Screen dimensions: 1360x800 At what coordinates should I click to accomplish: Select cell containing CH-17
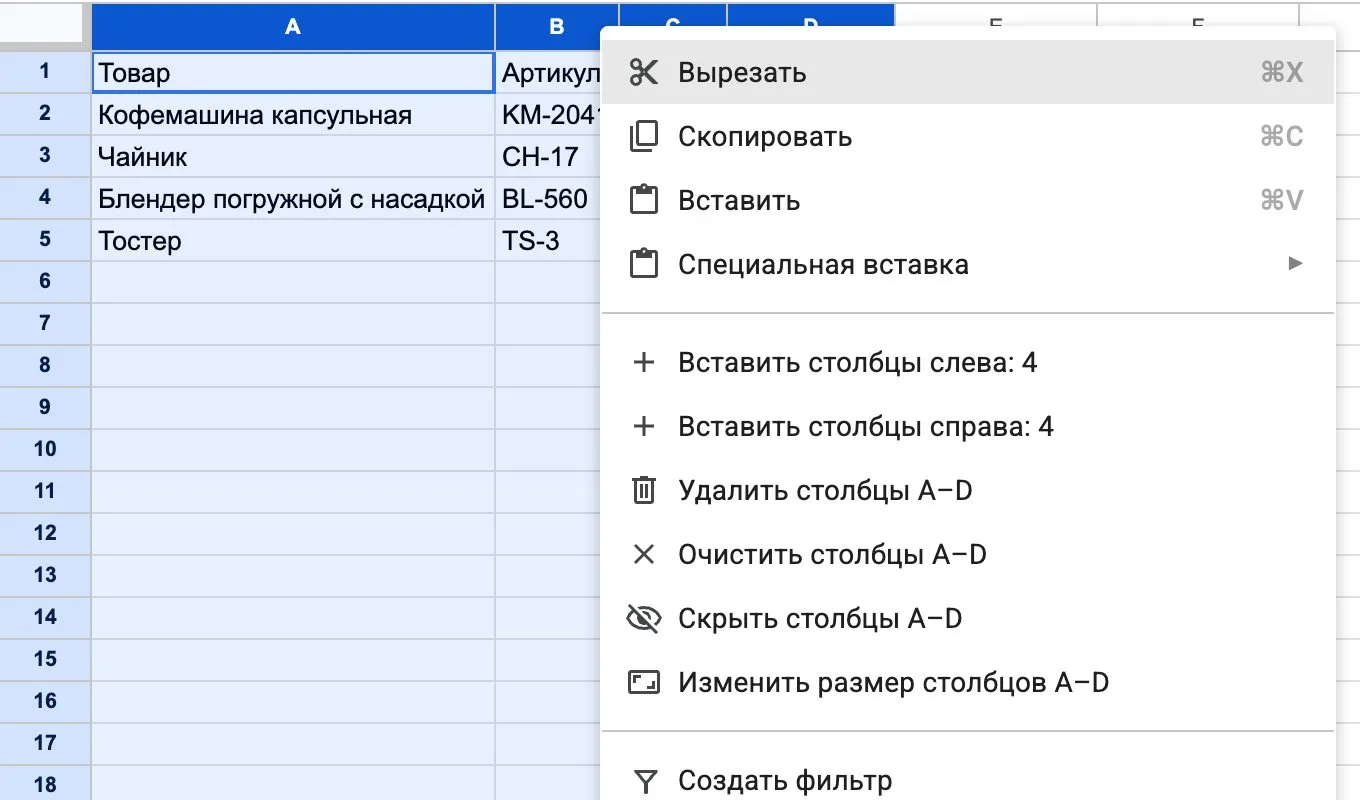coord(548,156)
